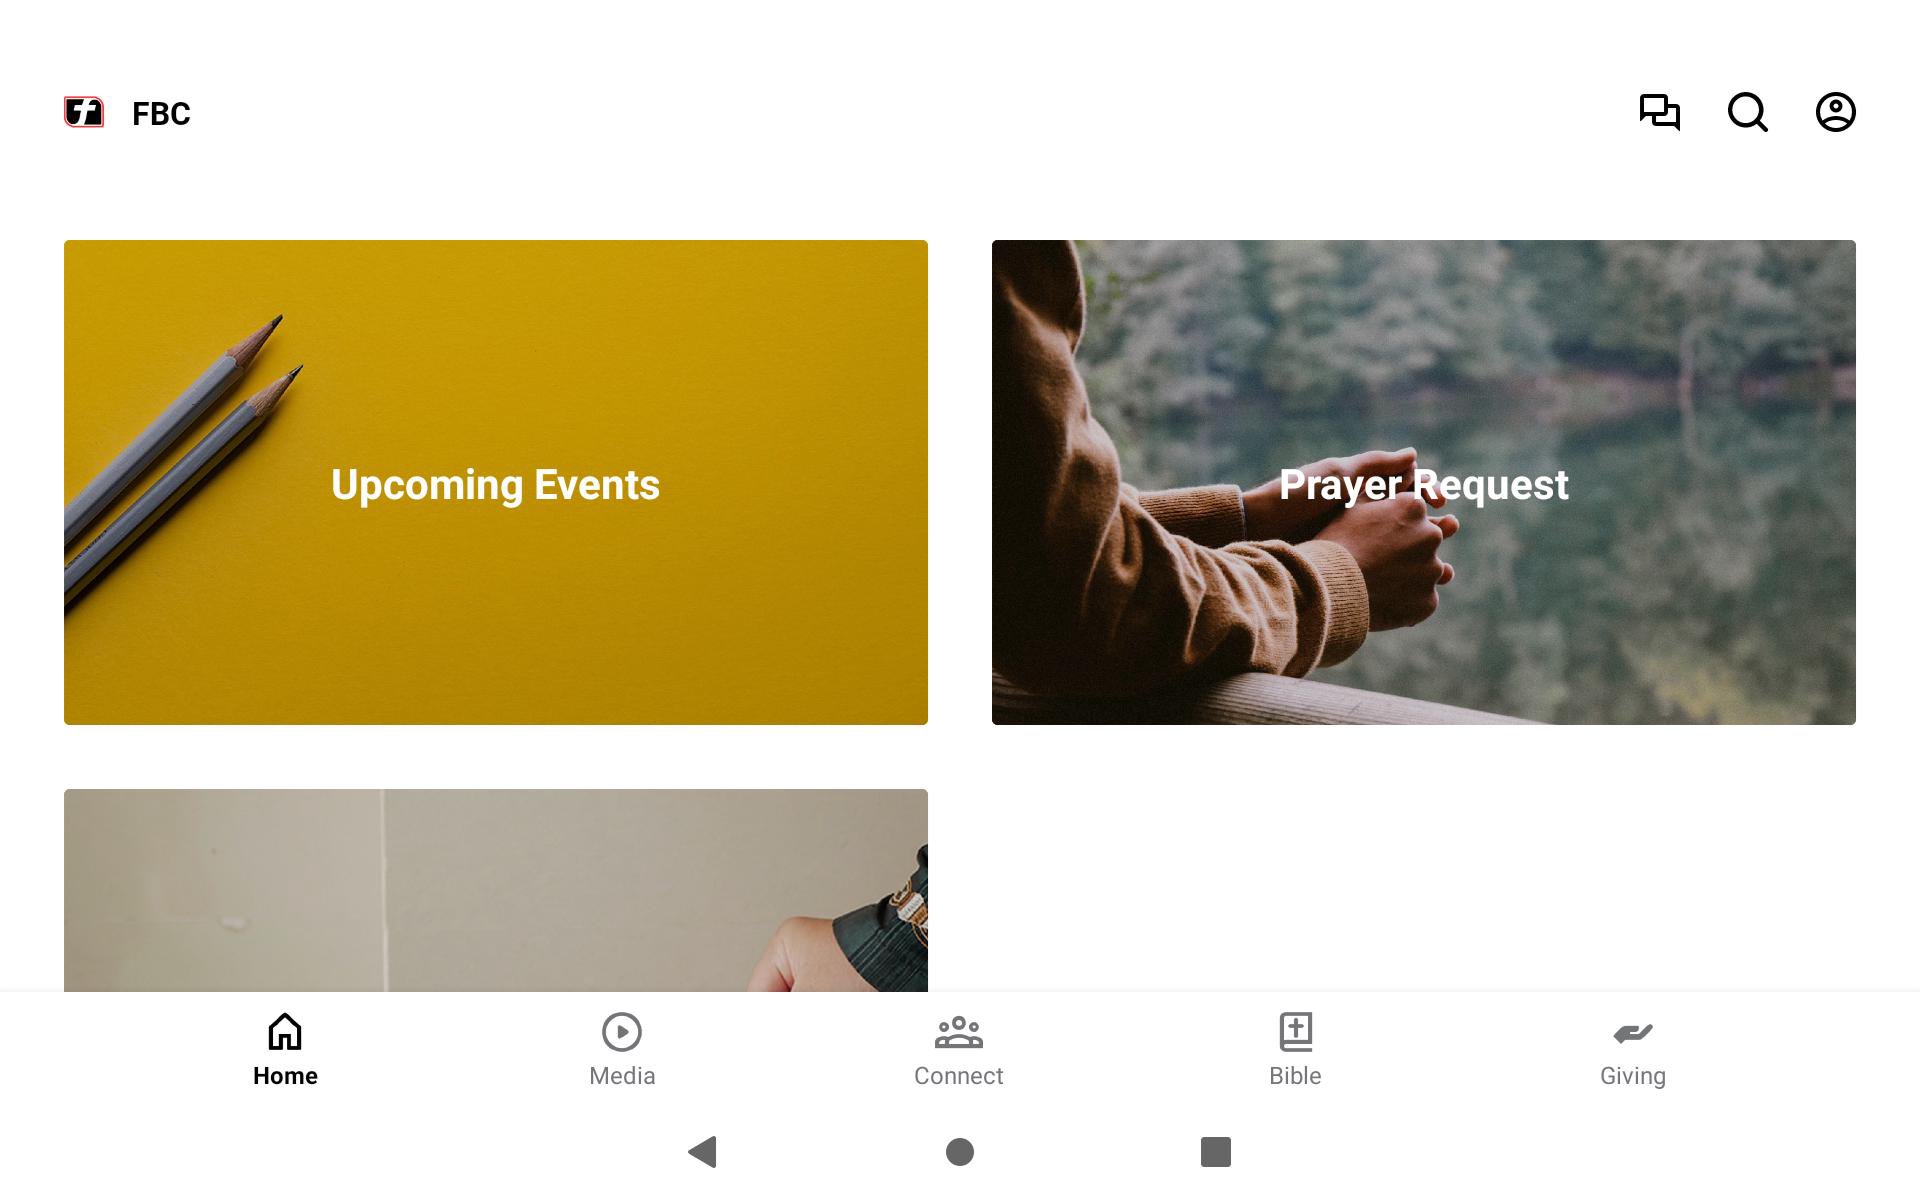The width and height of the screenshot is (1920, 1200).
Task: Select the Home tab label
Action: tap(285, 1076)
